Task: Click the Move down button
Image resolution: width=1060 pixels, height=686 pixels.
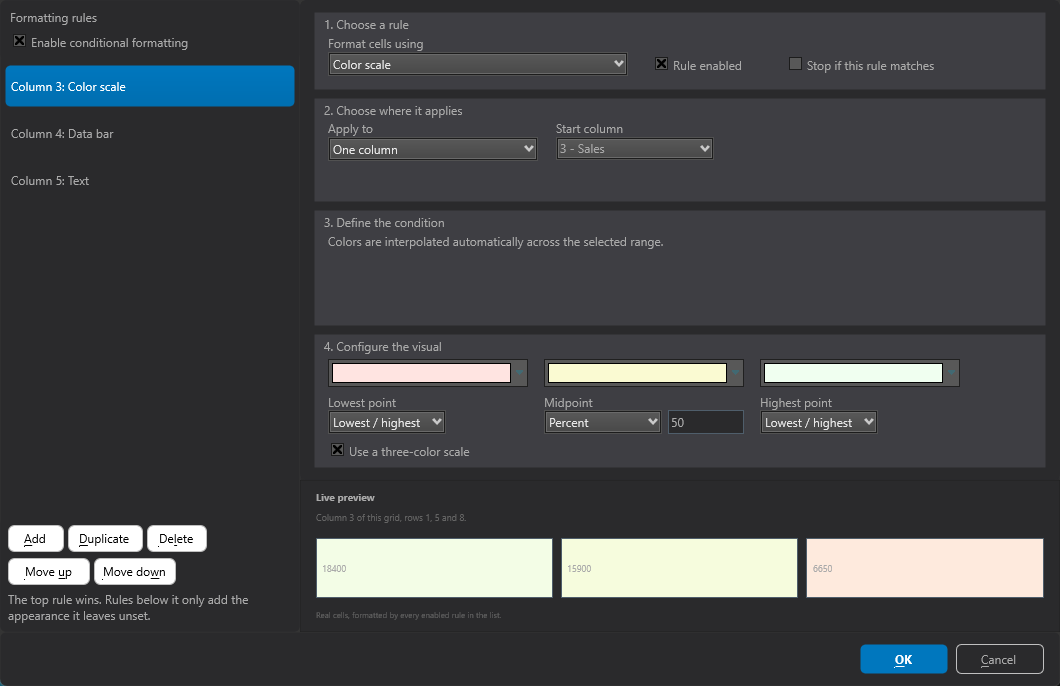Action: pyautogui.click(x=135, y=572)
